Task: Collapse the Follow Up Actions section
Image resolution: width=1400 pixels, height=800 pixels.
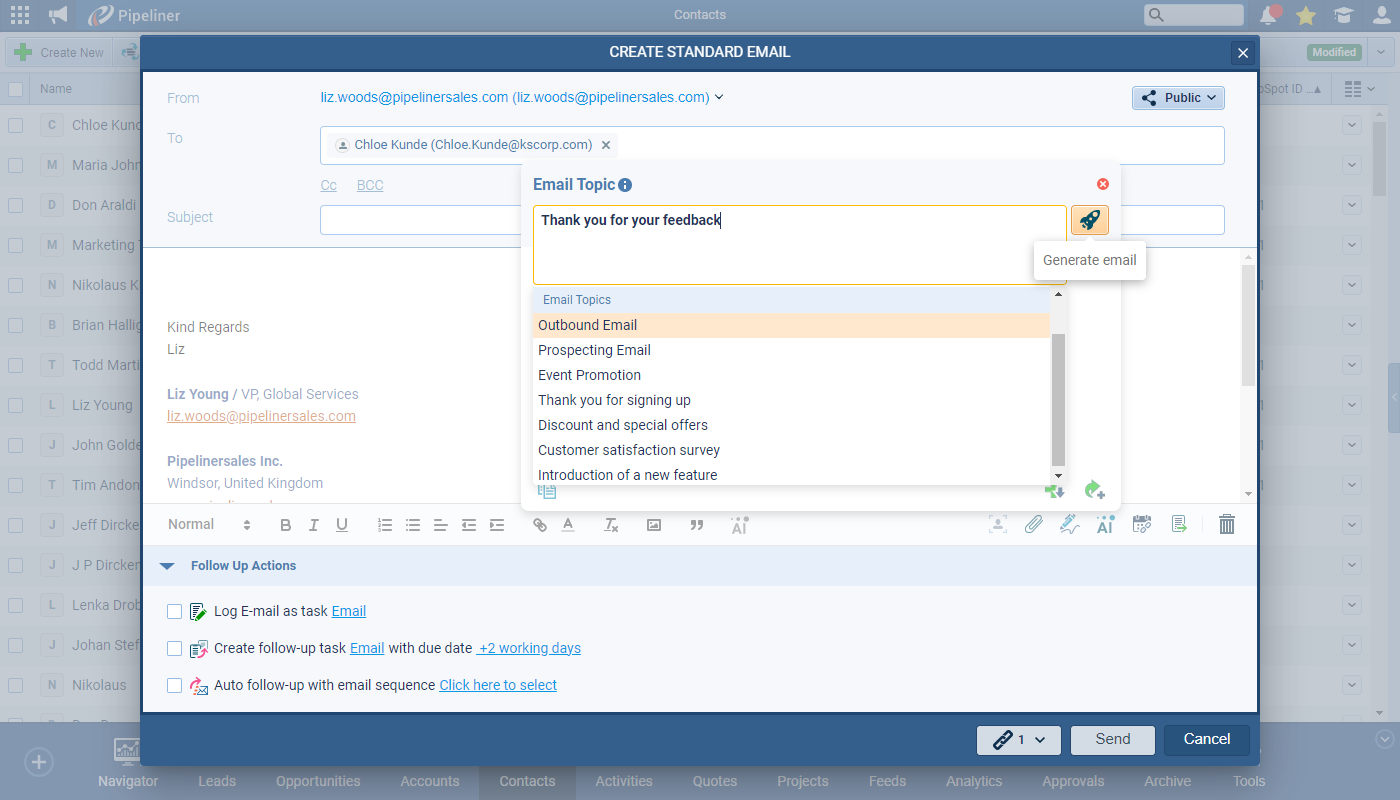Action: click(x=167, y=566)
